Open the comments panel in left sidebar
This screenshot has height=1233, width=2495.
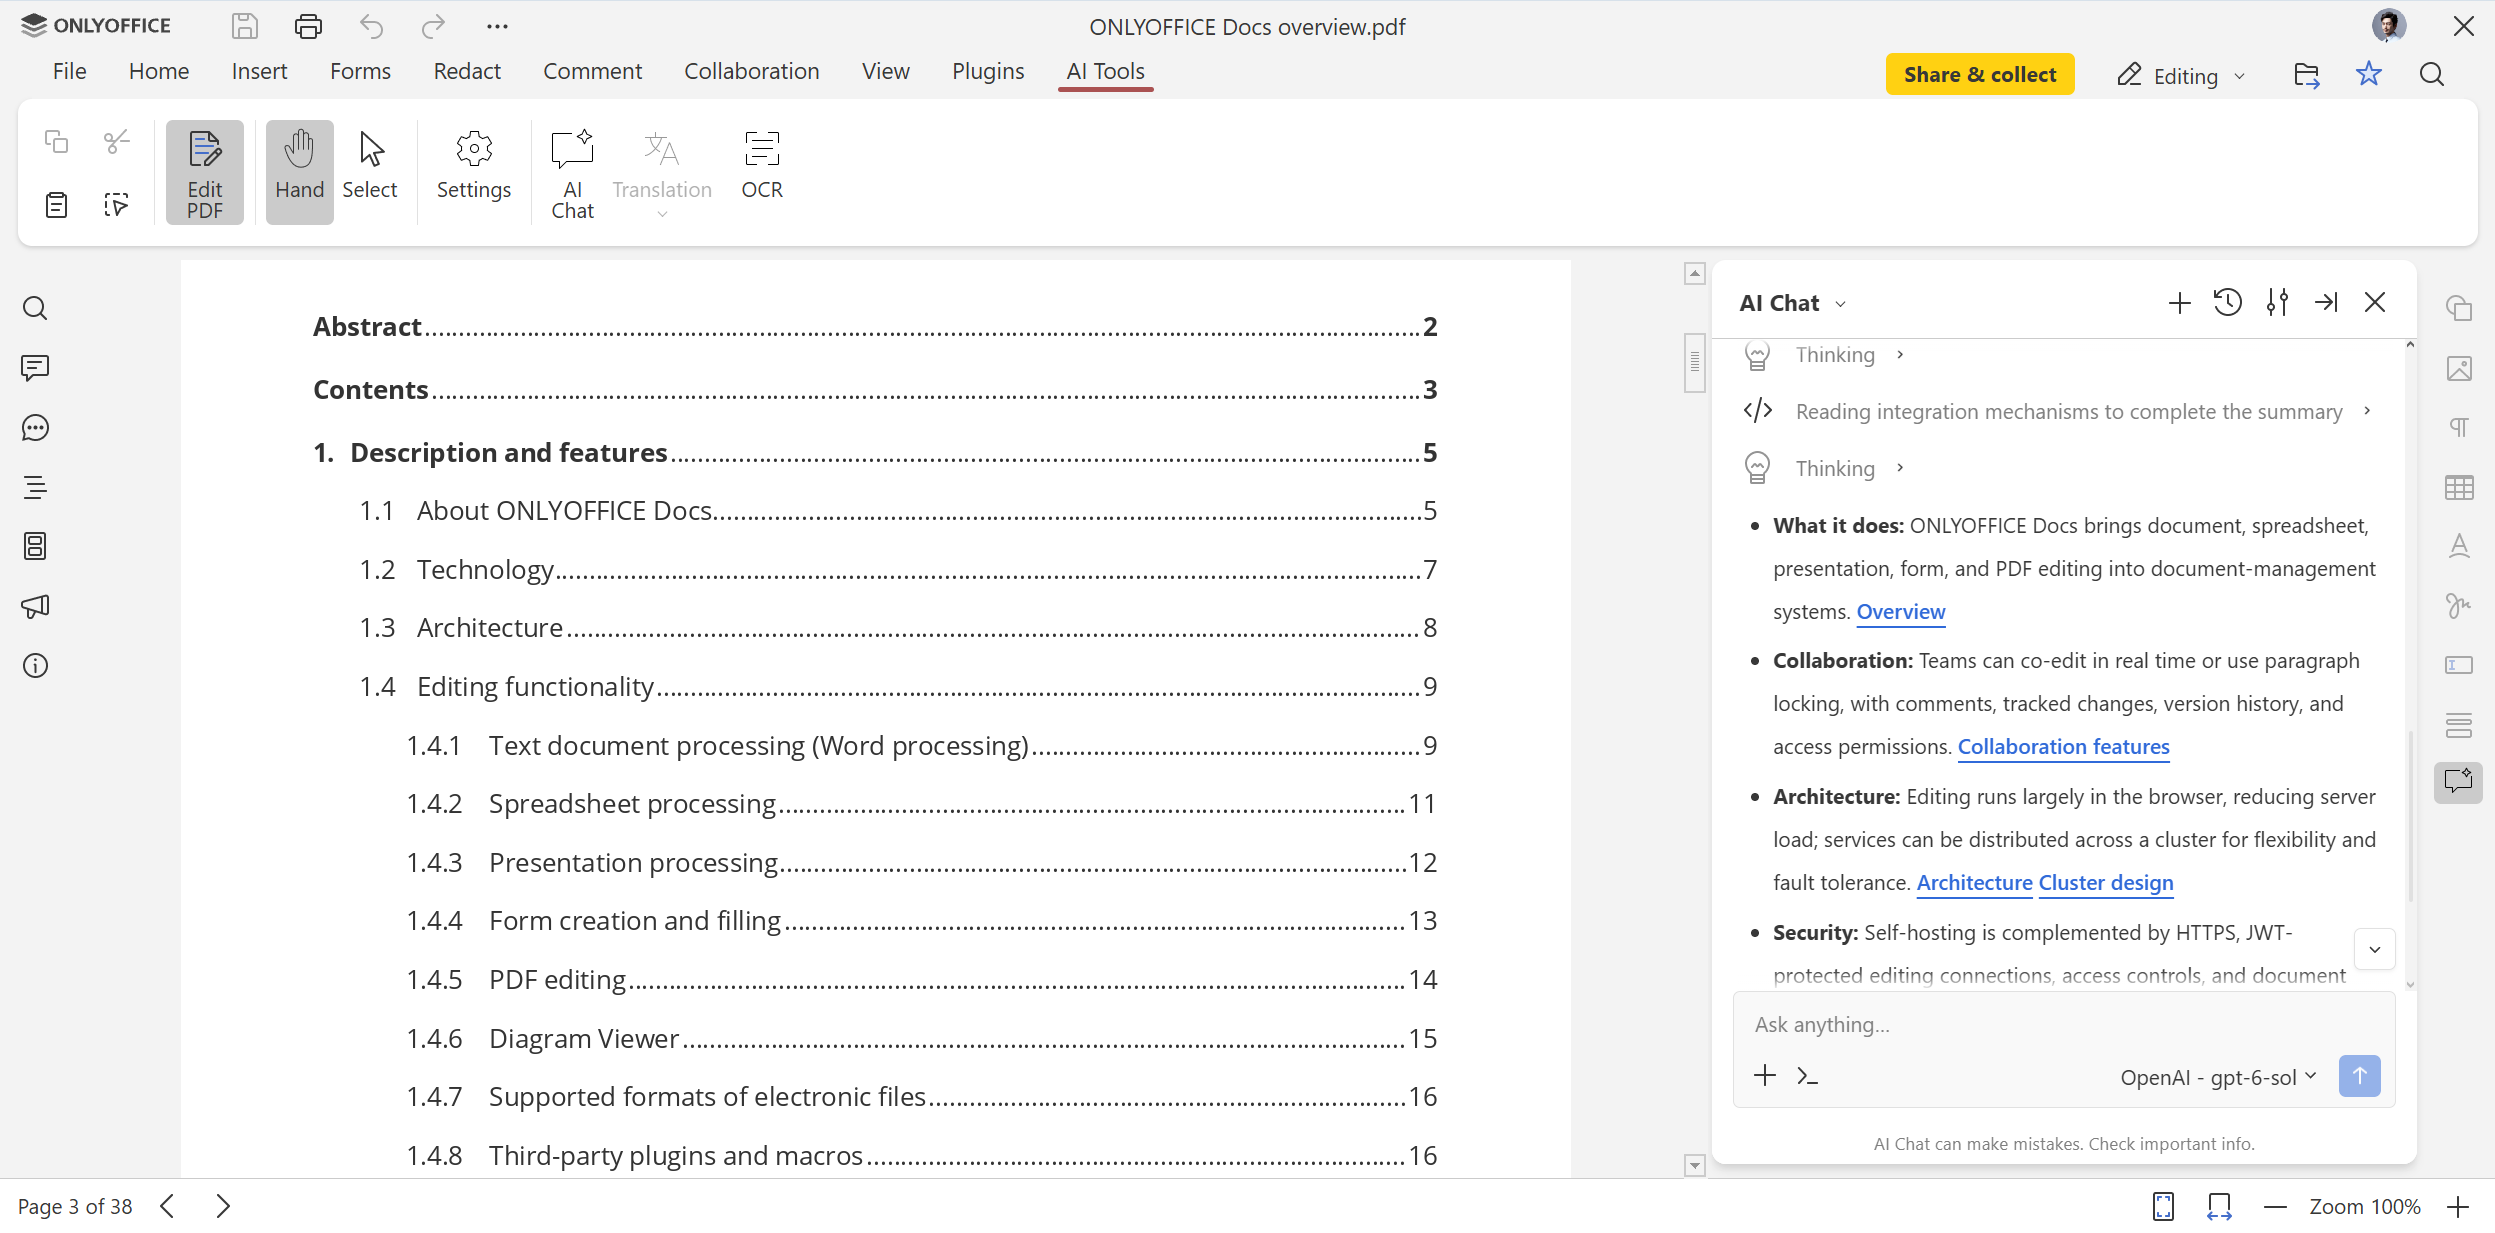pos(35,368)
